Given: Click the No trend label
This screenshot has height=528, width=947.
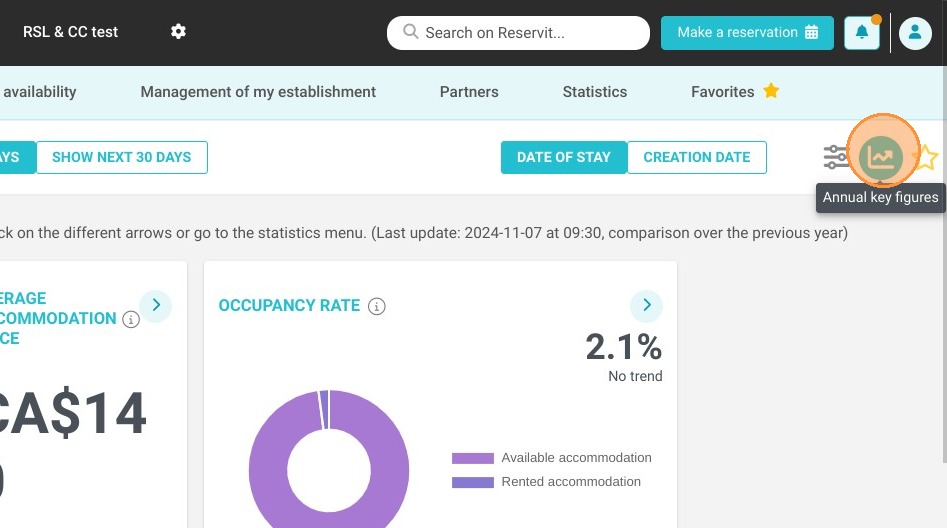Looking at the screenshot, I should [635, 376].
